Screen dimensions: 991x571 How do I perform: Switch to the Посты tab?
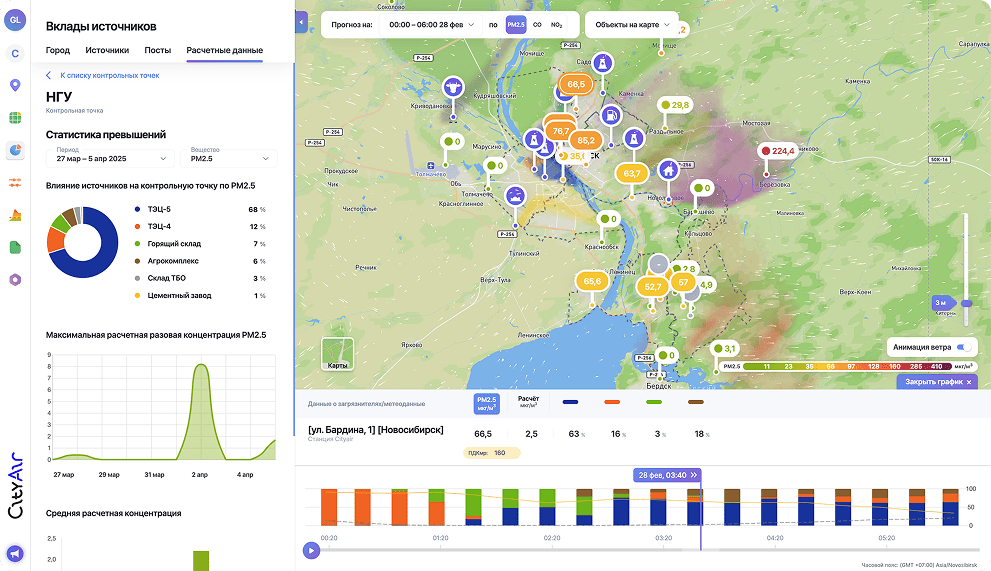pyautogui.click(x=157, y=50)
